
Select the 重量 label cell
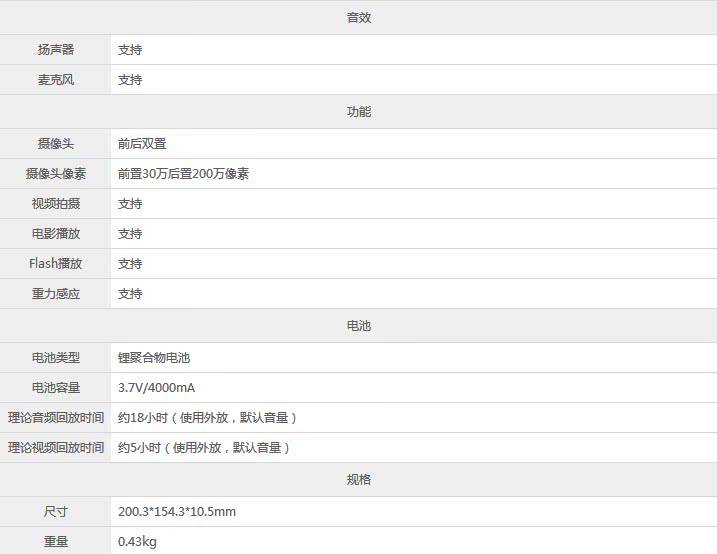[55, 541]
